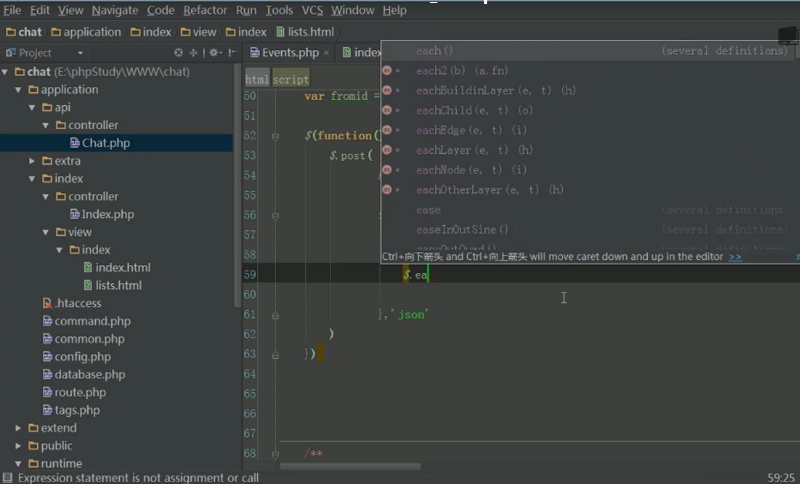Screen dimensions: 800x484
Task: Open the .htaccess file icon
Action: [x=47, y=303]
